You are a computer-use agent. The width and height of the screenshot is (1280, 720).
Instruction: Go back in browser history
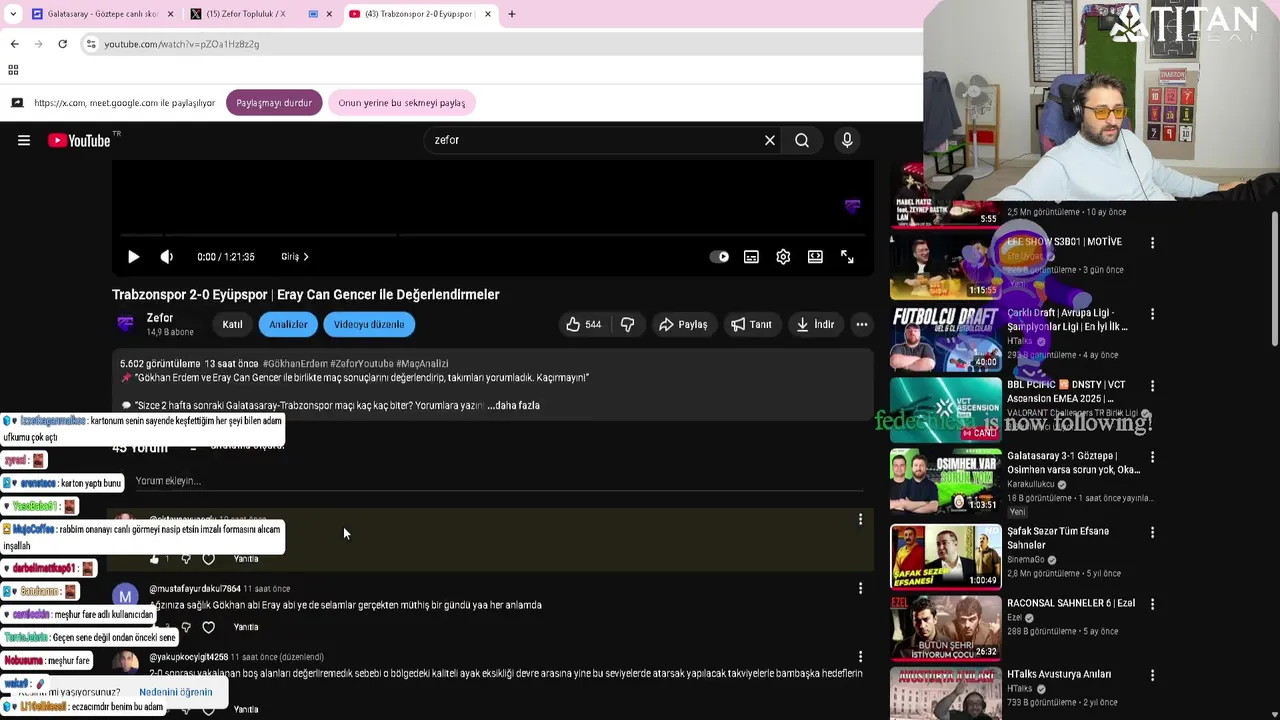click(x=14, y=44)
